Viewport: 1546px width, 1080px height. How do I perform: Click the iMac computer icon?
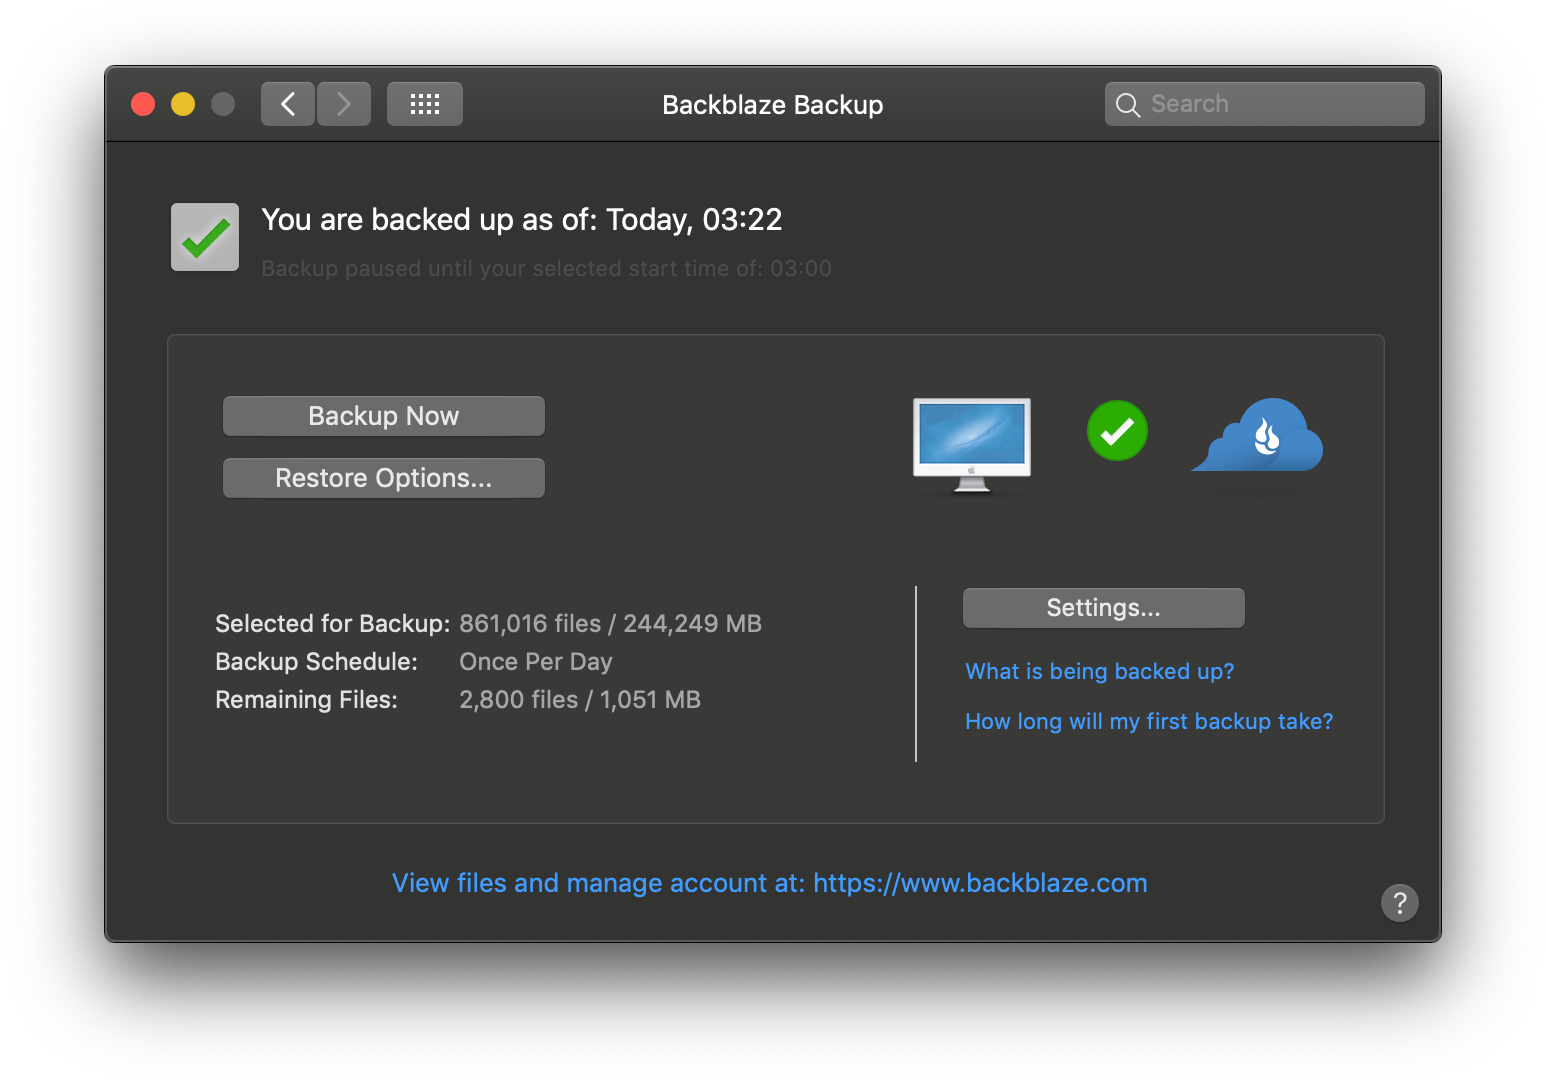972,446
